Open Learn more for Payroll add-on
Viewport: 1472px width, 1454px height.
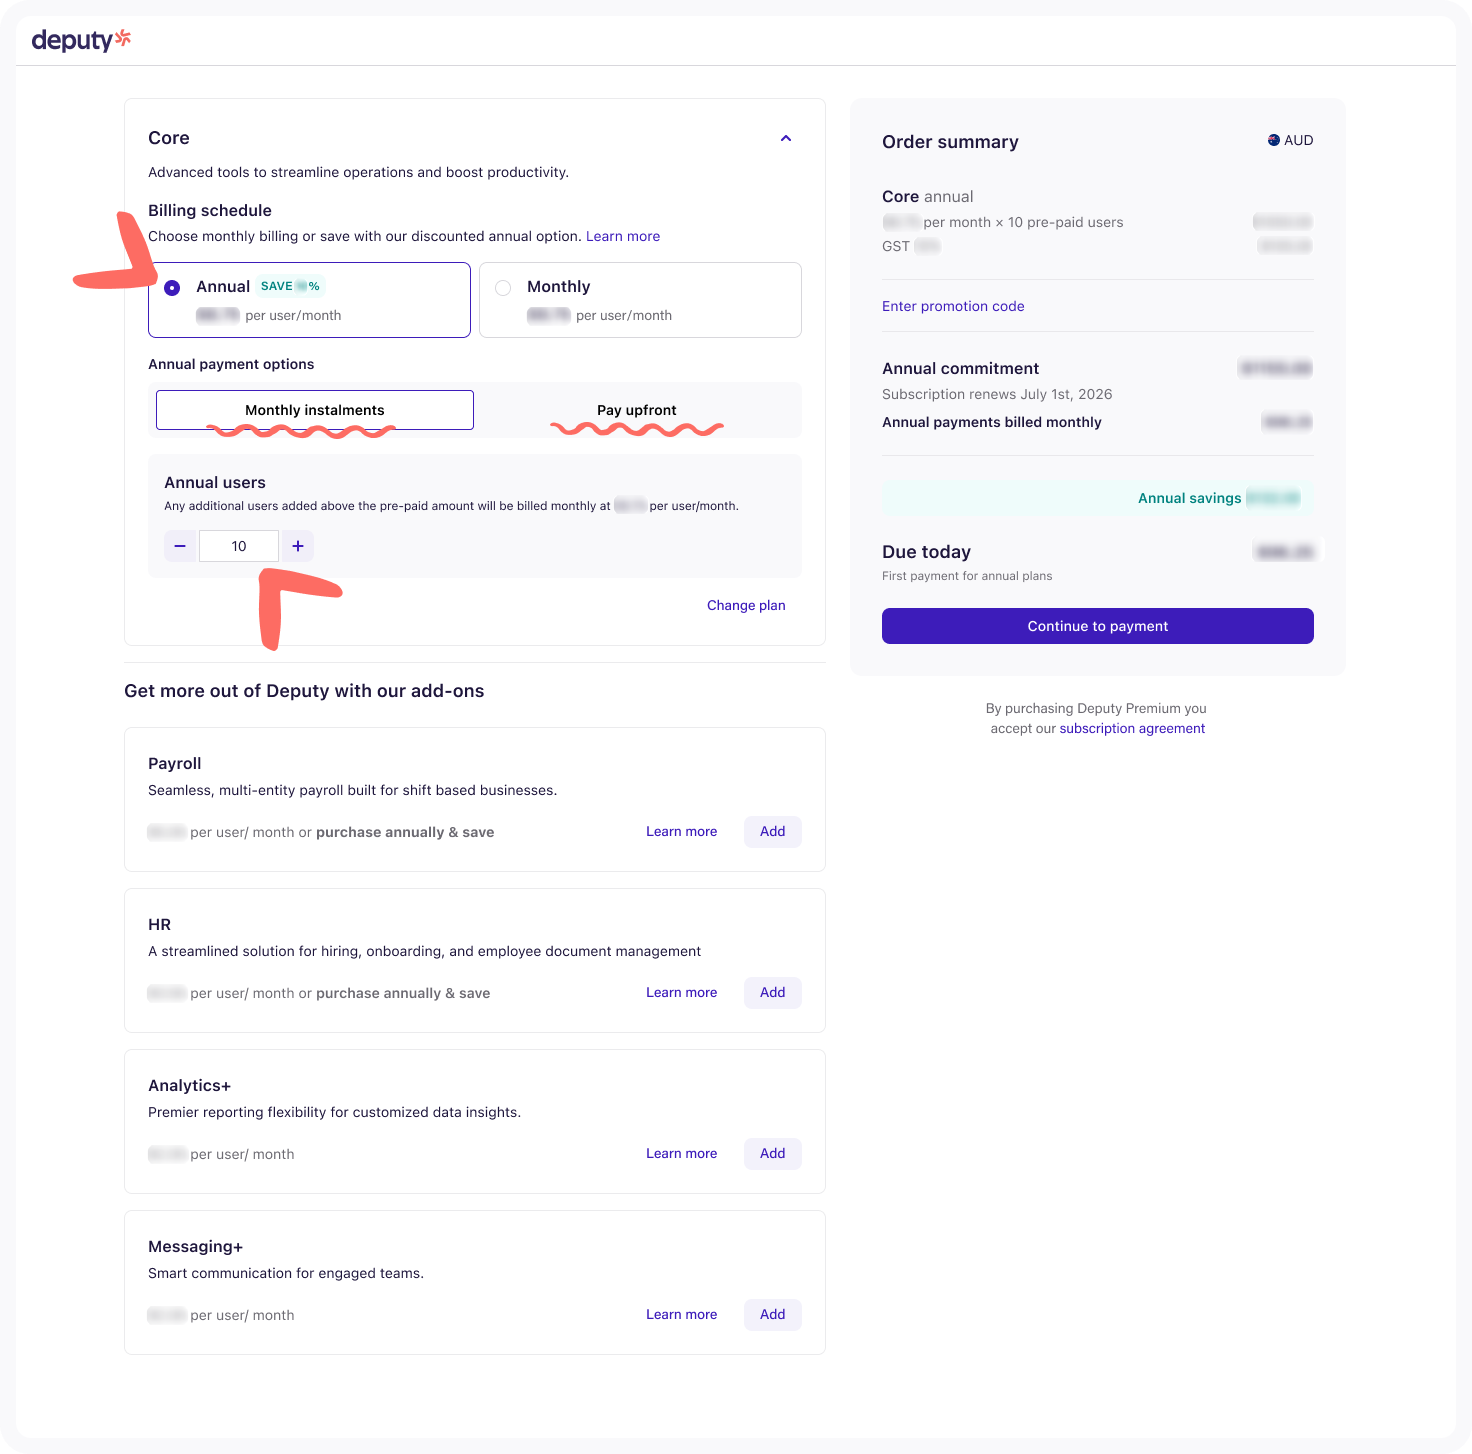click(681, 831)
